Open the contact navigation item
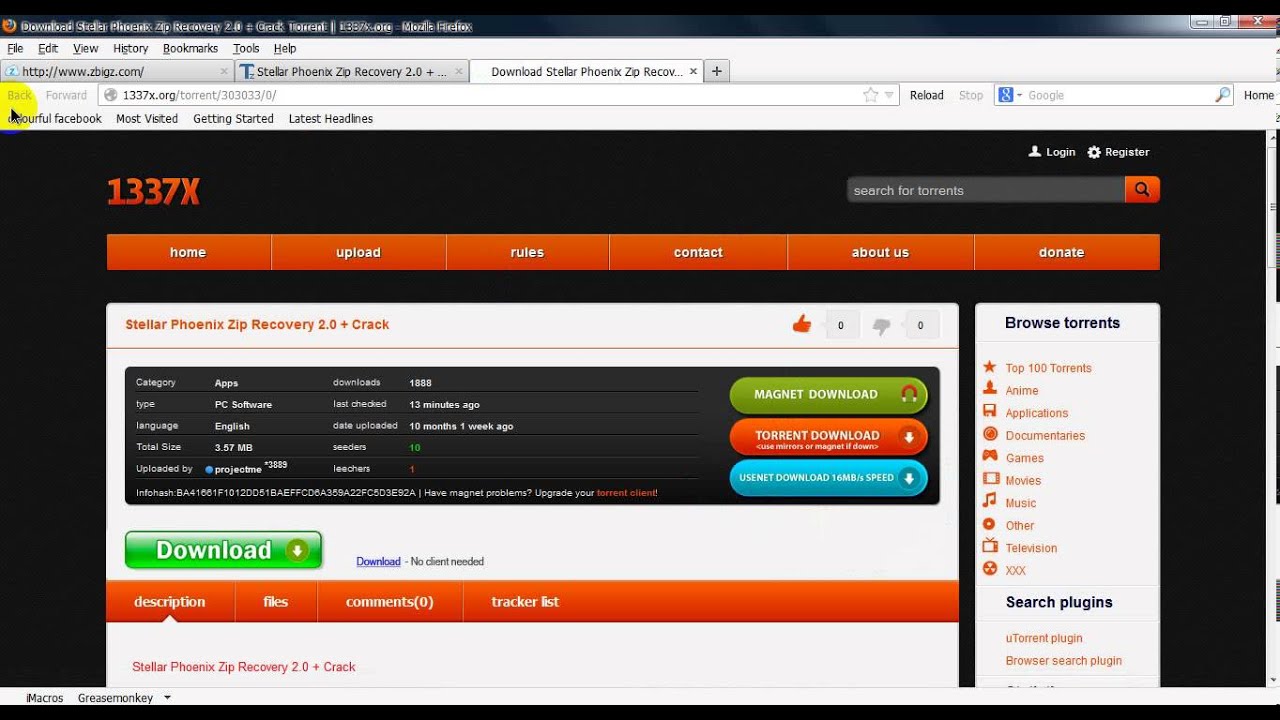Viewport: 1280px width, 720px height. click(698, 252)
